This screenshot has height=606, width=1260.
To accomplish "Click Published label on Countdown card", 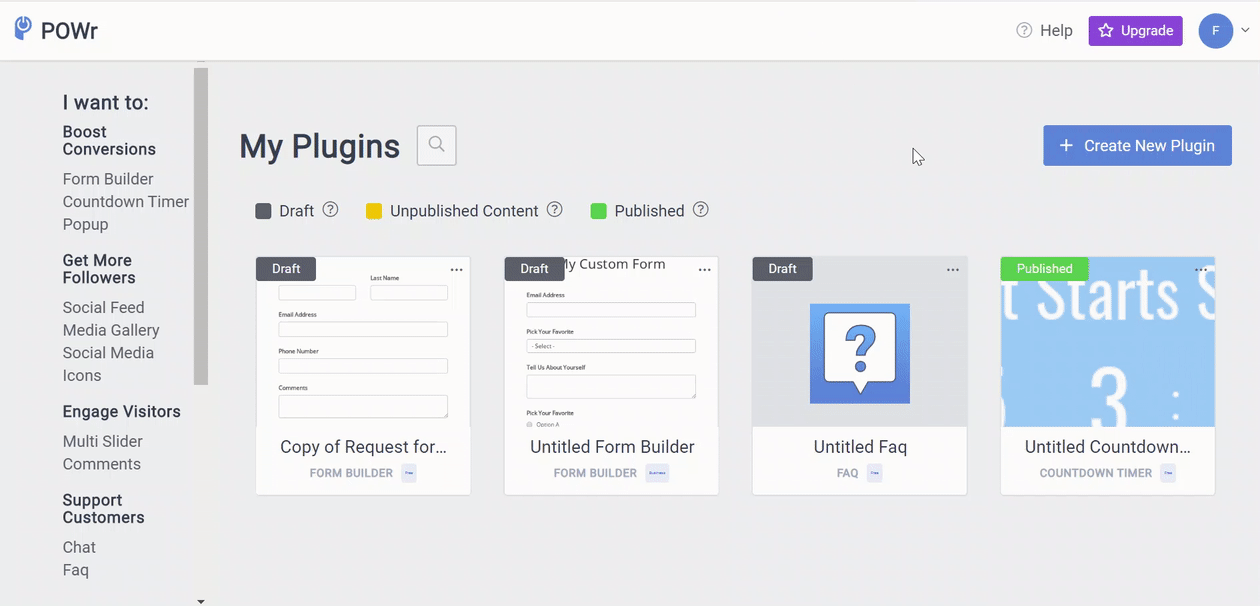I will 1045,268.
